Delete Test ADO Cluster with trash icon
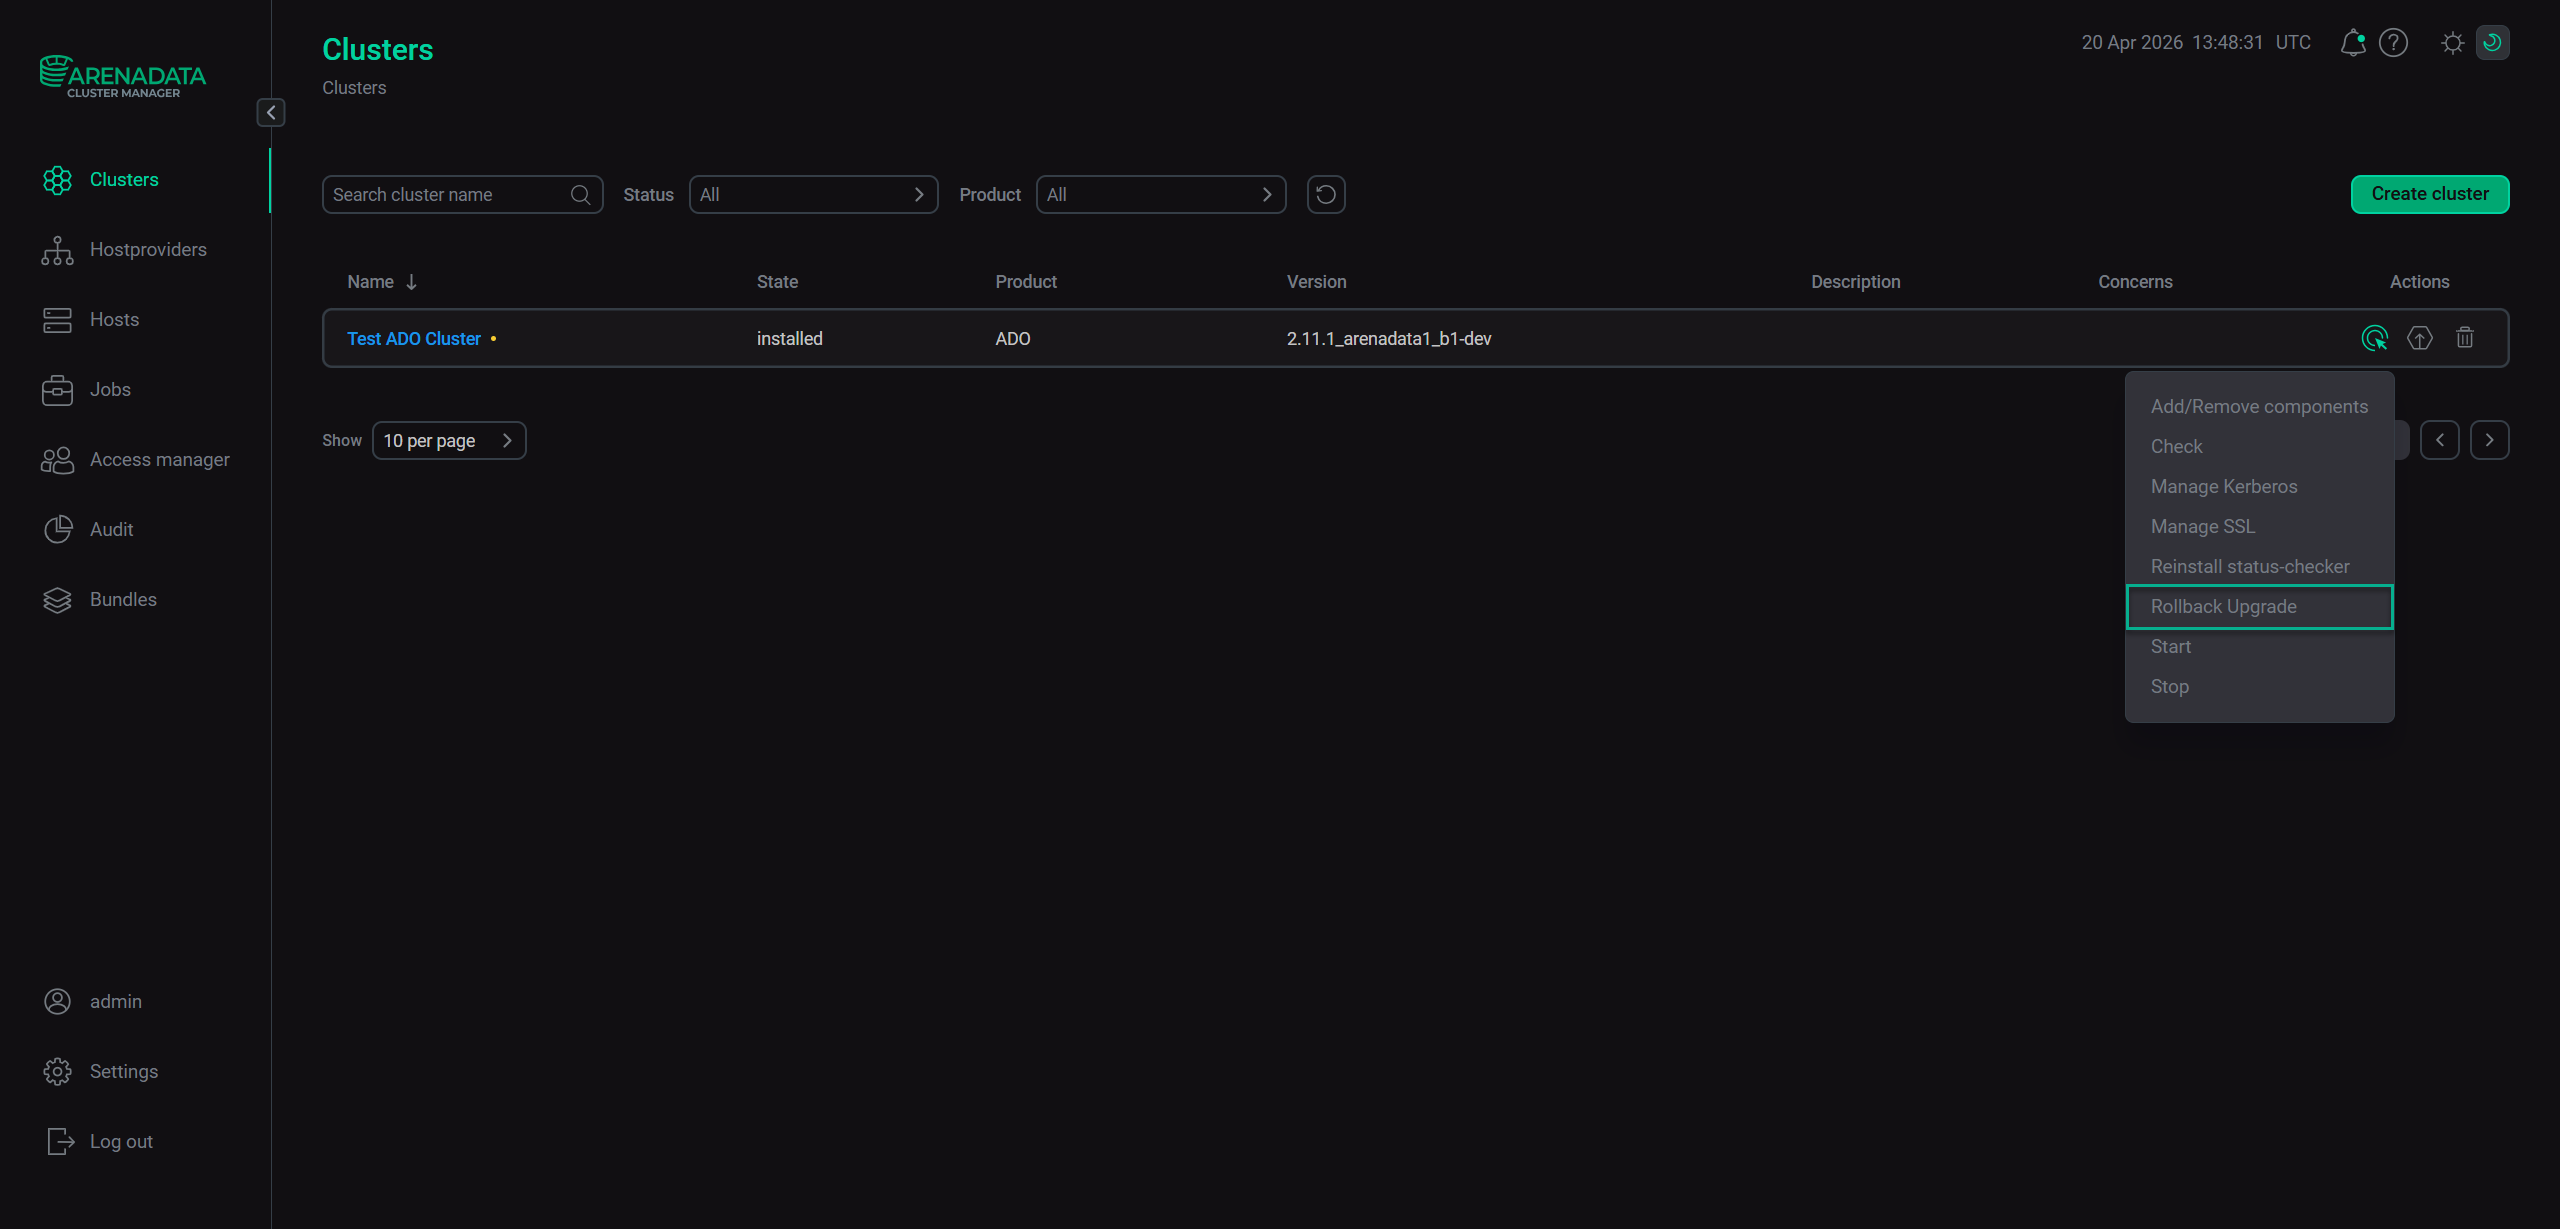 tap(2464, 338)
